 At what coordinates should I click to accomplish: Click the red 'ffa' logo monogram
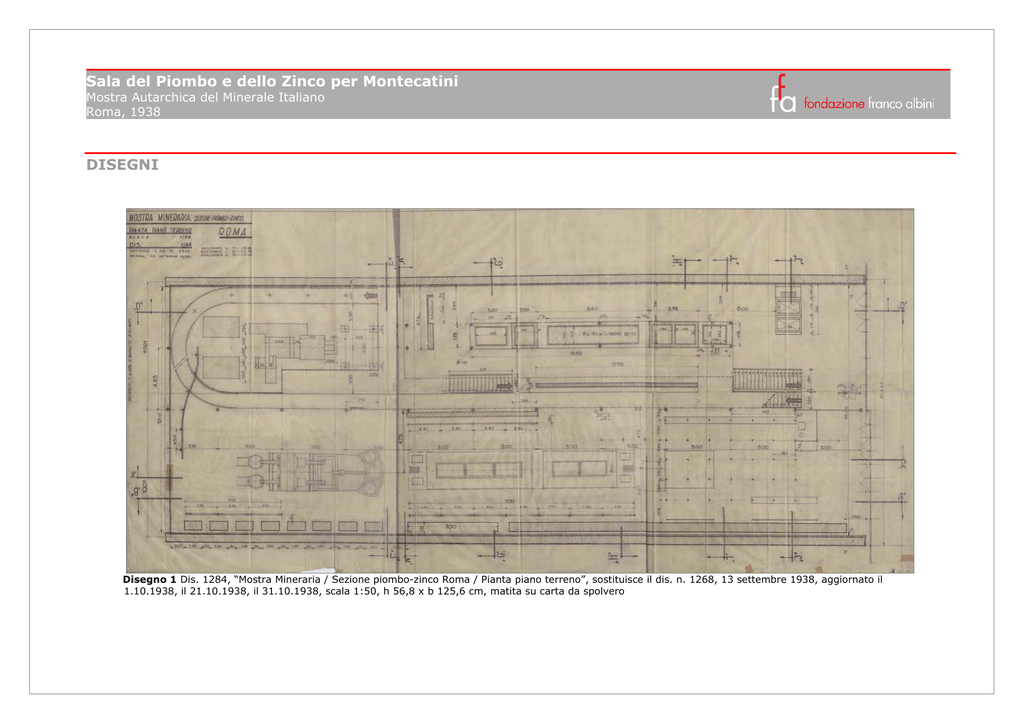click(783, 95)
